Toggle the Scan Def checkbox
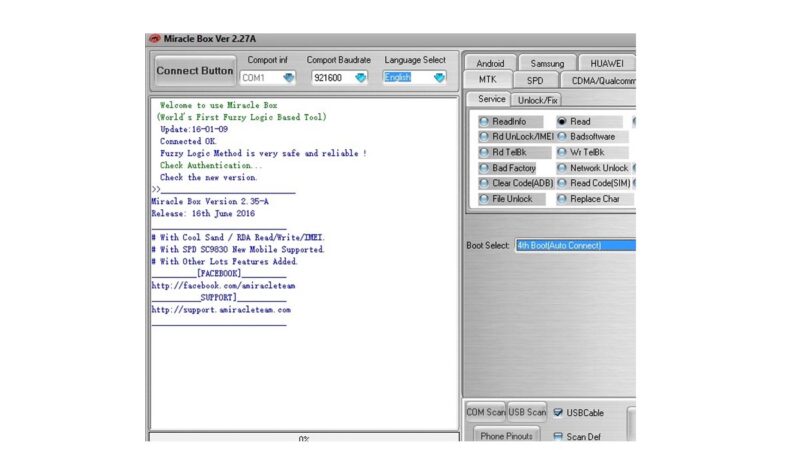 (558, 437)
